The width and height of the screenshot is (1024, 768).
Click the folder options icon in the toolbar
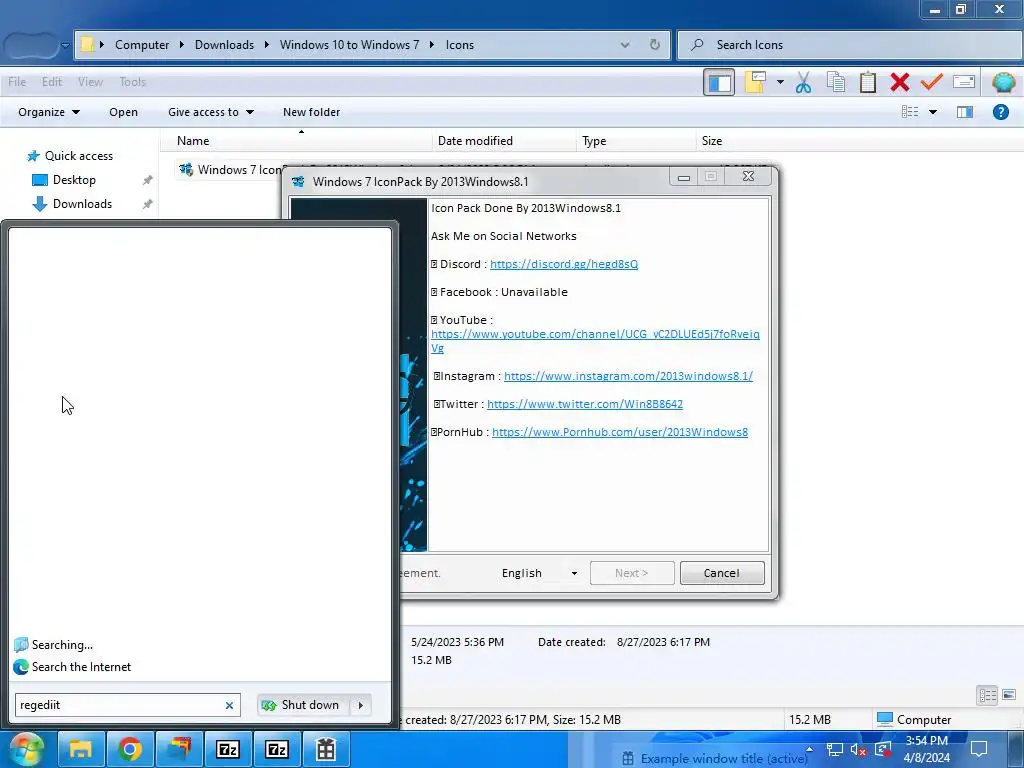click(x=756, y=82)
